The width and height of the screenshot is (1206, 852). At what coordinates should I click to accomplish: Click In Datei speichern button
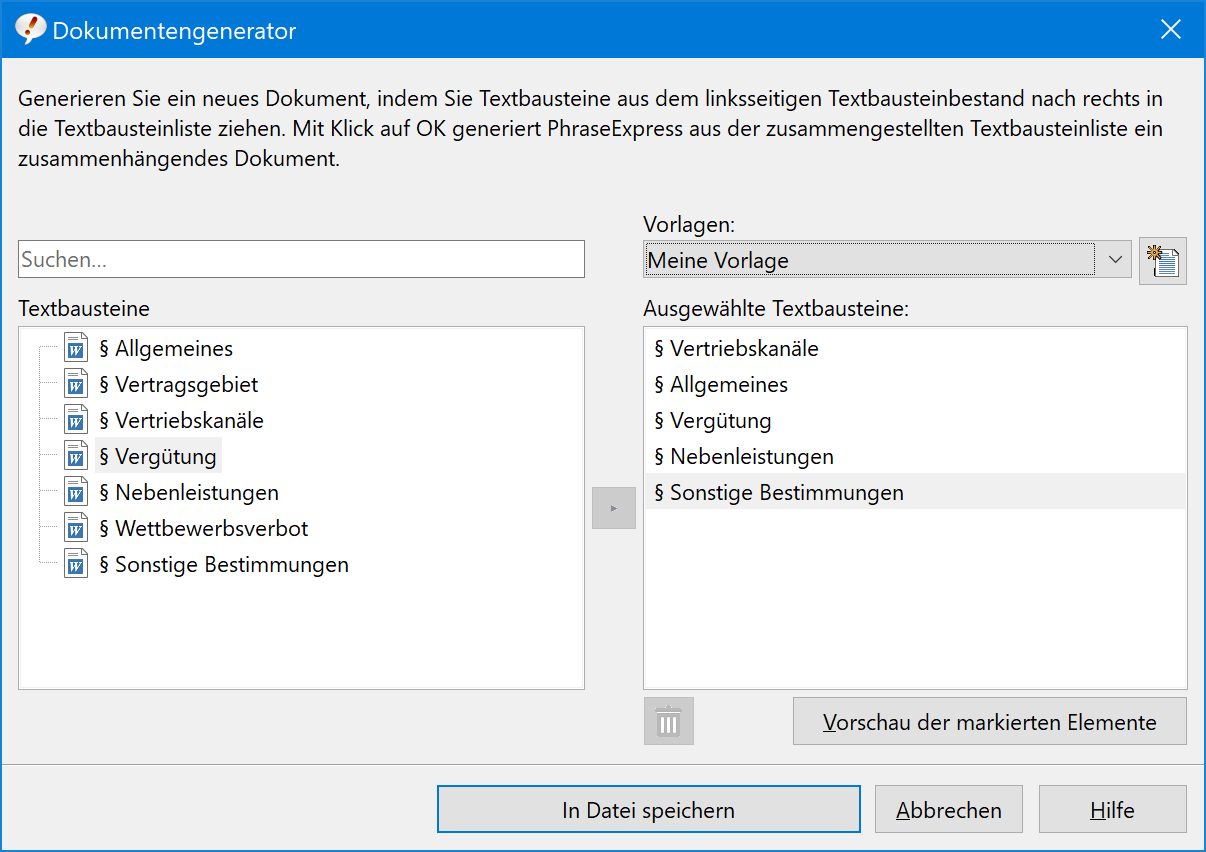649,809
